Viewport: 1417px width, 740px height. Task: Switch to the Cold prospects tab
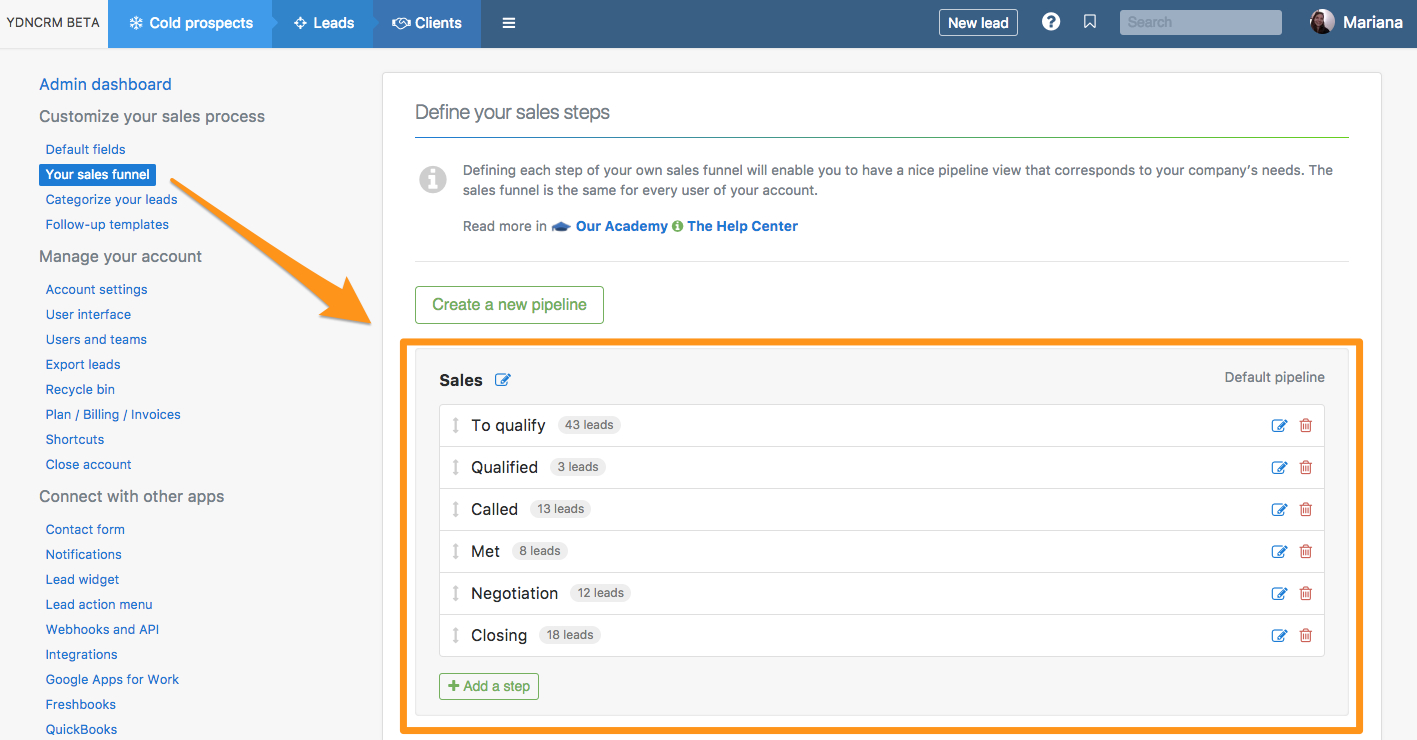click(x=190, y=23)
